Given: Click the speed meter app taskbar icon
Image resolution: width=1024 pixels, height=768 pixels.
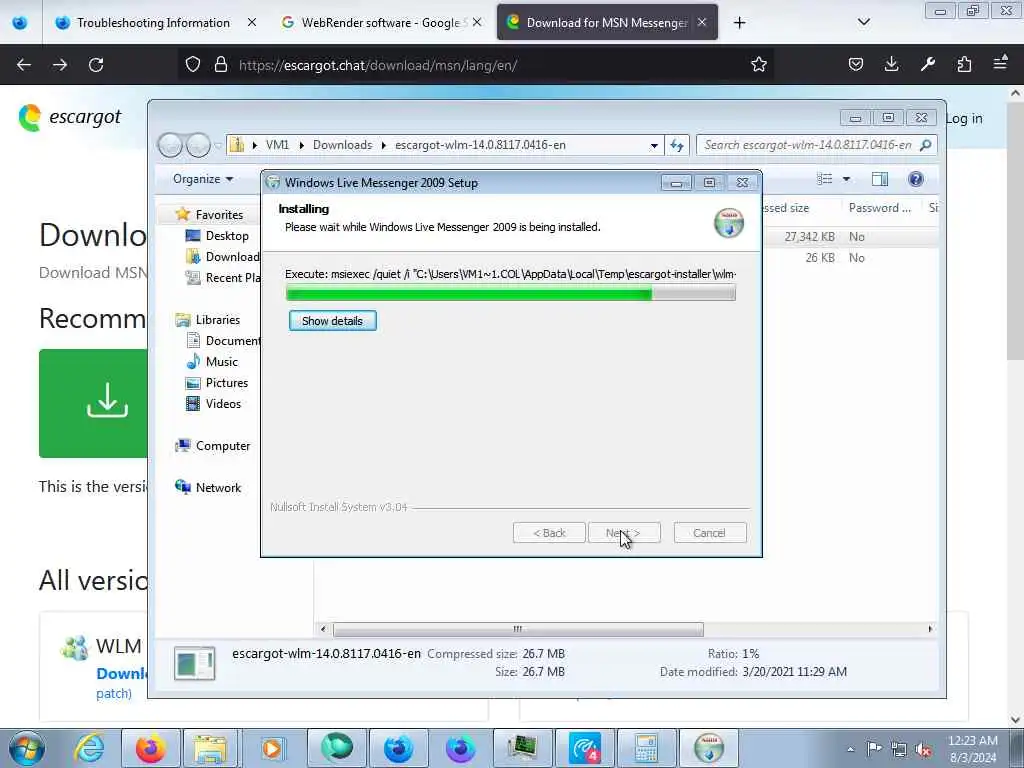Looking at the screenshot, I should pos(584,748).
